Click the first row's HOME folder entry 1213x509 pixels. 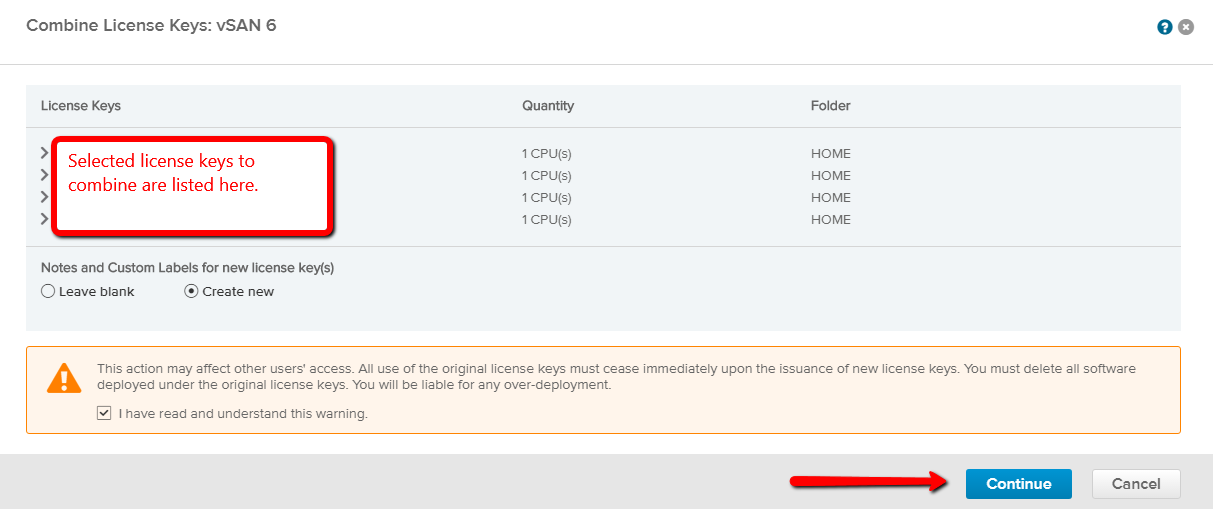(831, 154)
